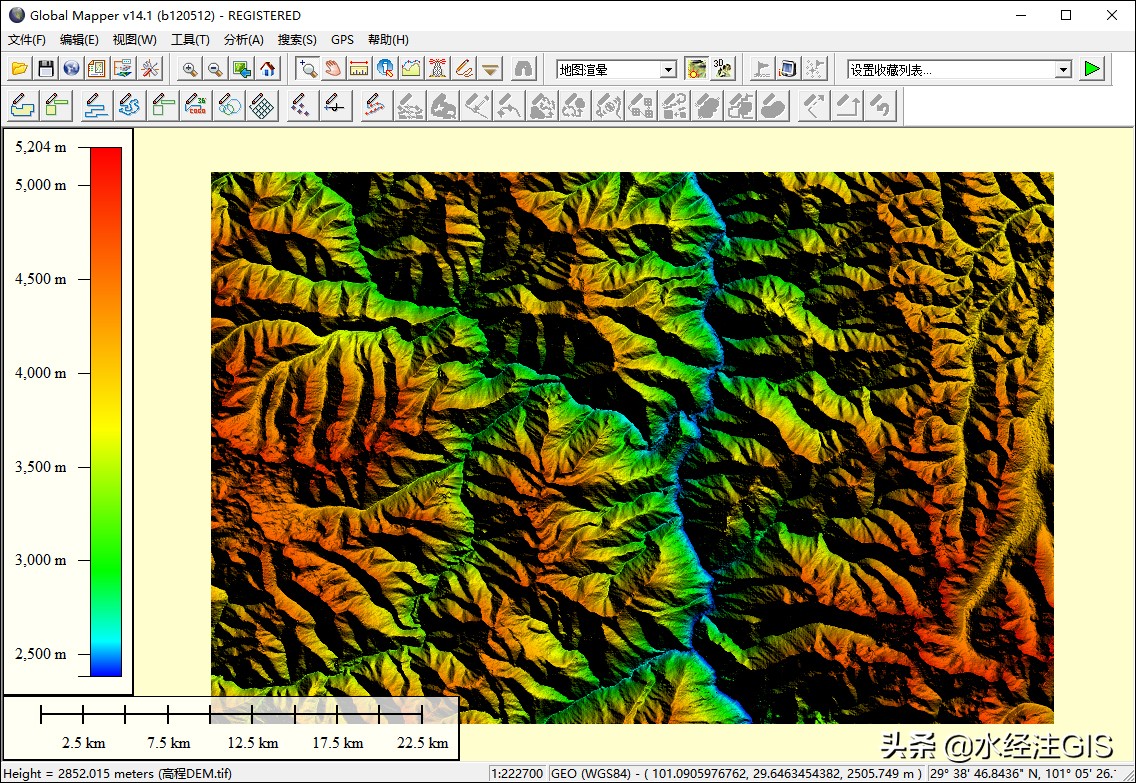Select the create regular grid pencil tool

coord(262,106)
